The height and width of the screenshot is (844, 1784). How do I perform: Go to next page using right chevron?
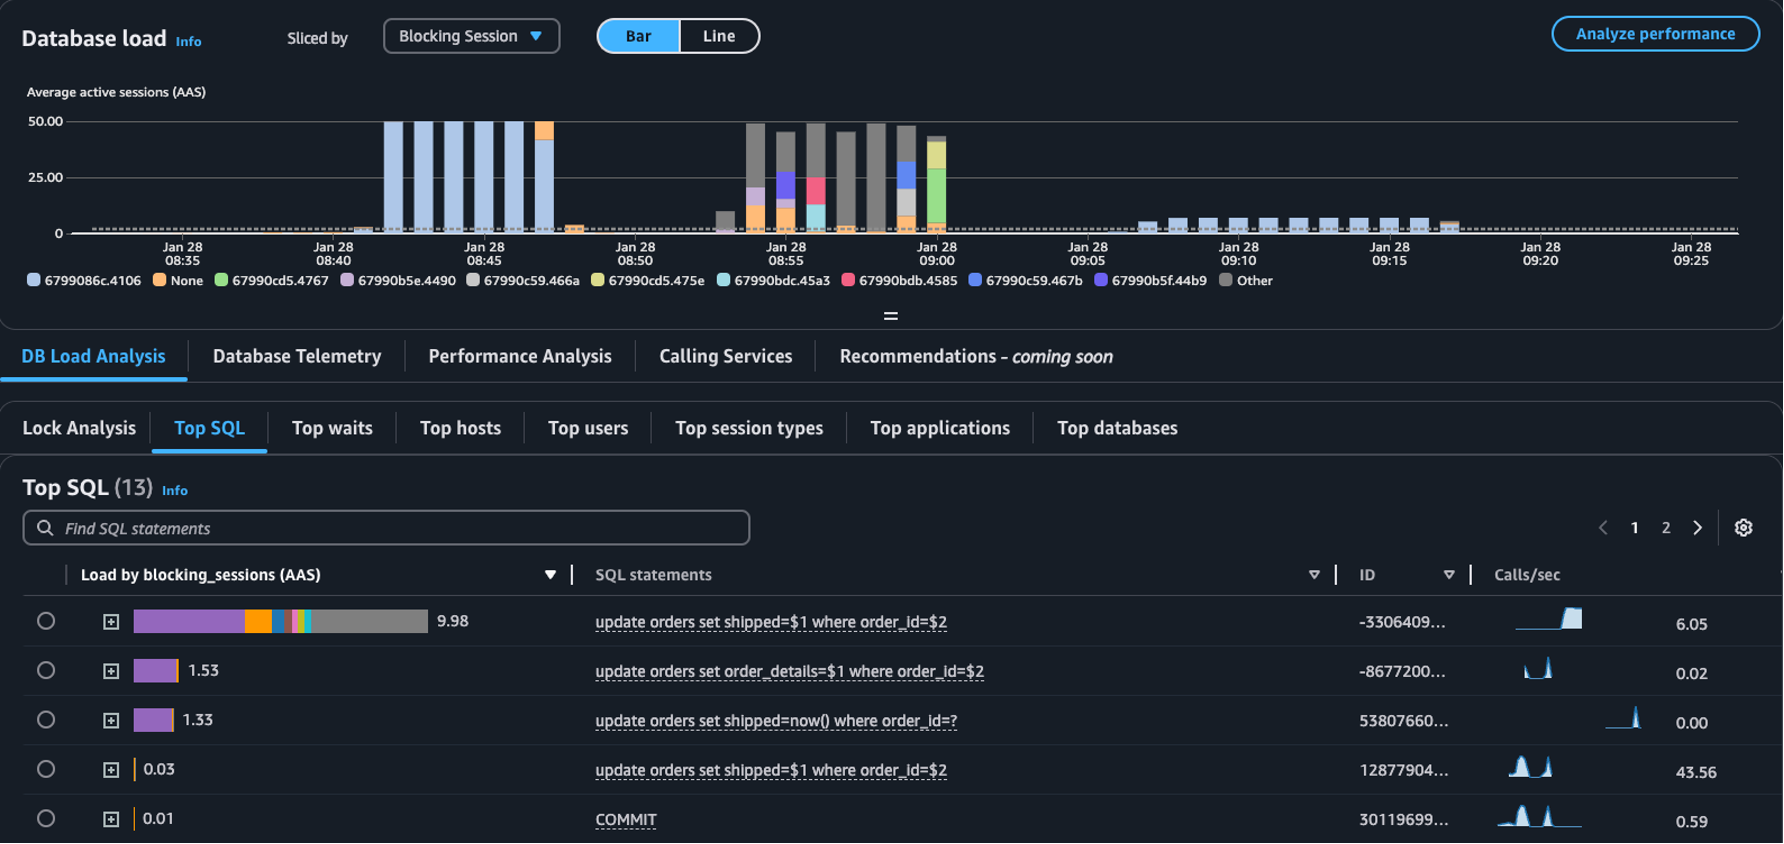pyautogui.click(x=1697, y=528)
